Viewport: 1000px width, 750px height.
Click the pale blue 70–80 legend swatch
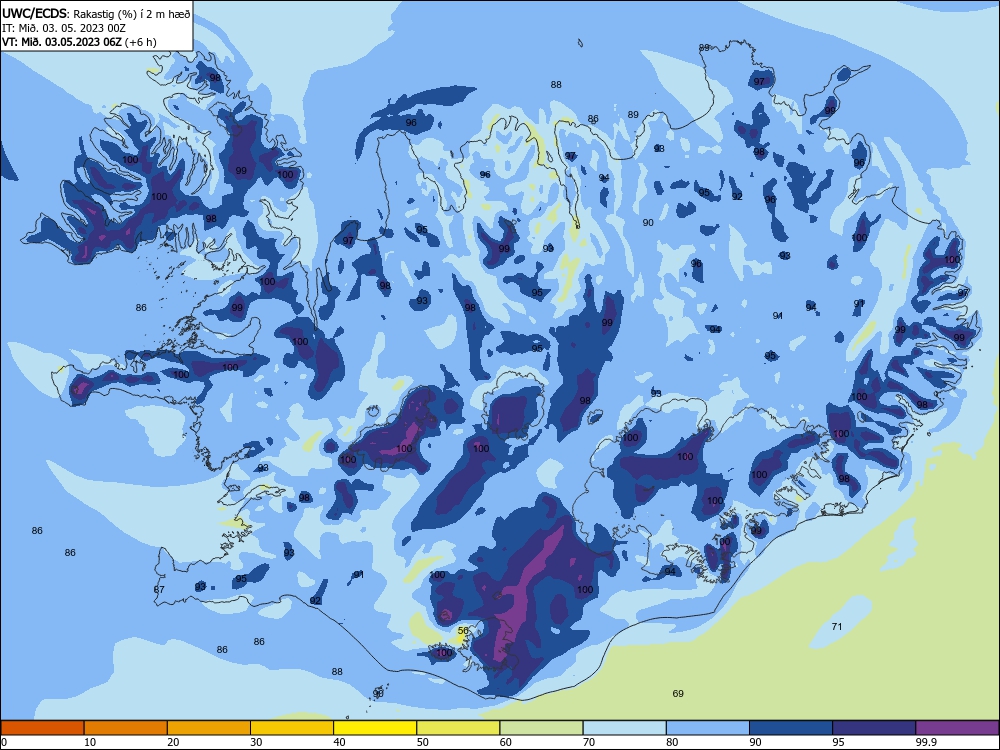tap(624, 728)
